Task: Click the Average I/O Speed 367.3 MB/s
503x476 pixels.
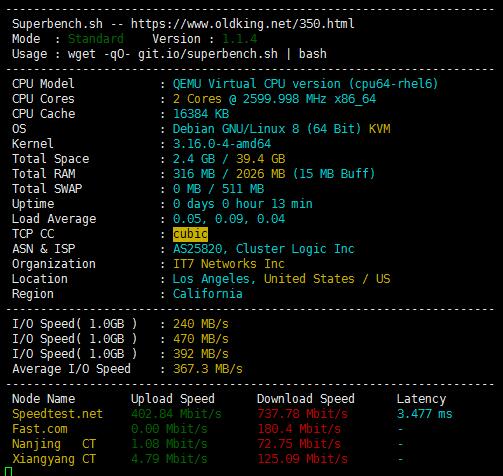Action: tap(208, 369)
